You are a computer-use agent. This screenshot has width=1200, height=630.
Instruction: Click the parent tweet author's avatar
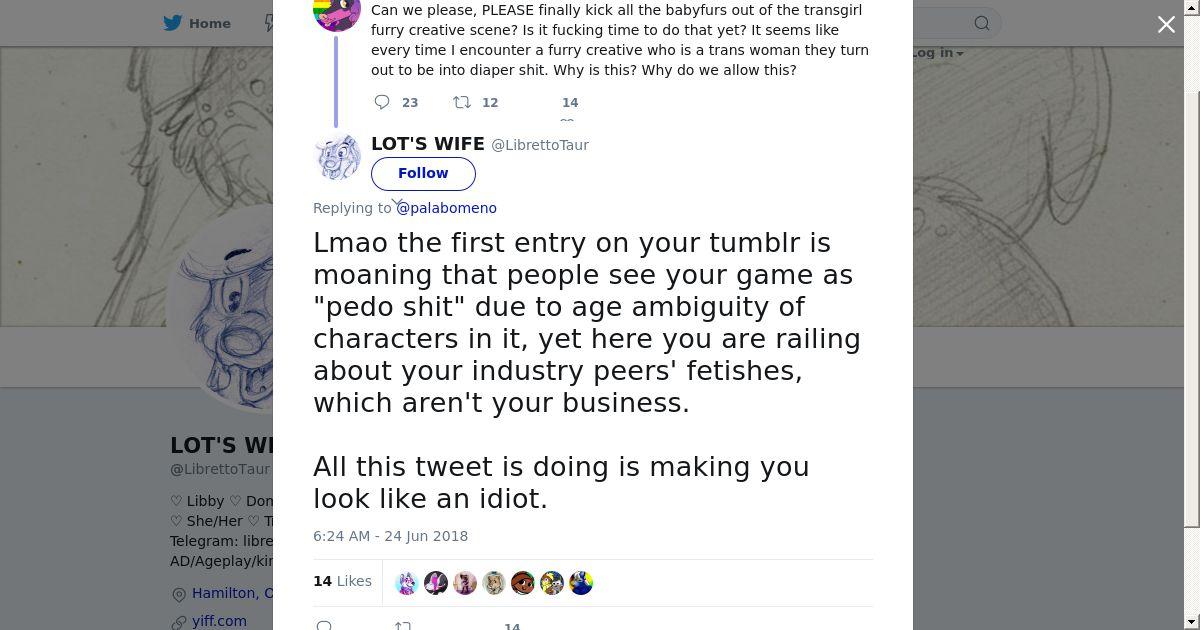tap(337, 12)
